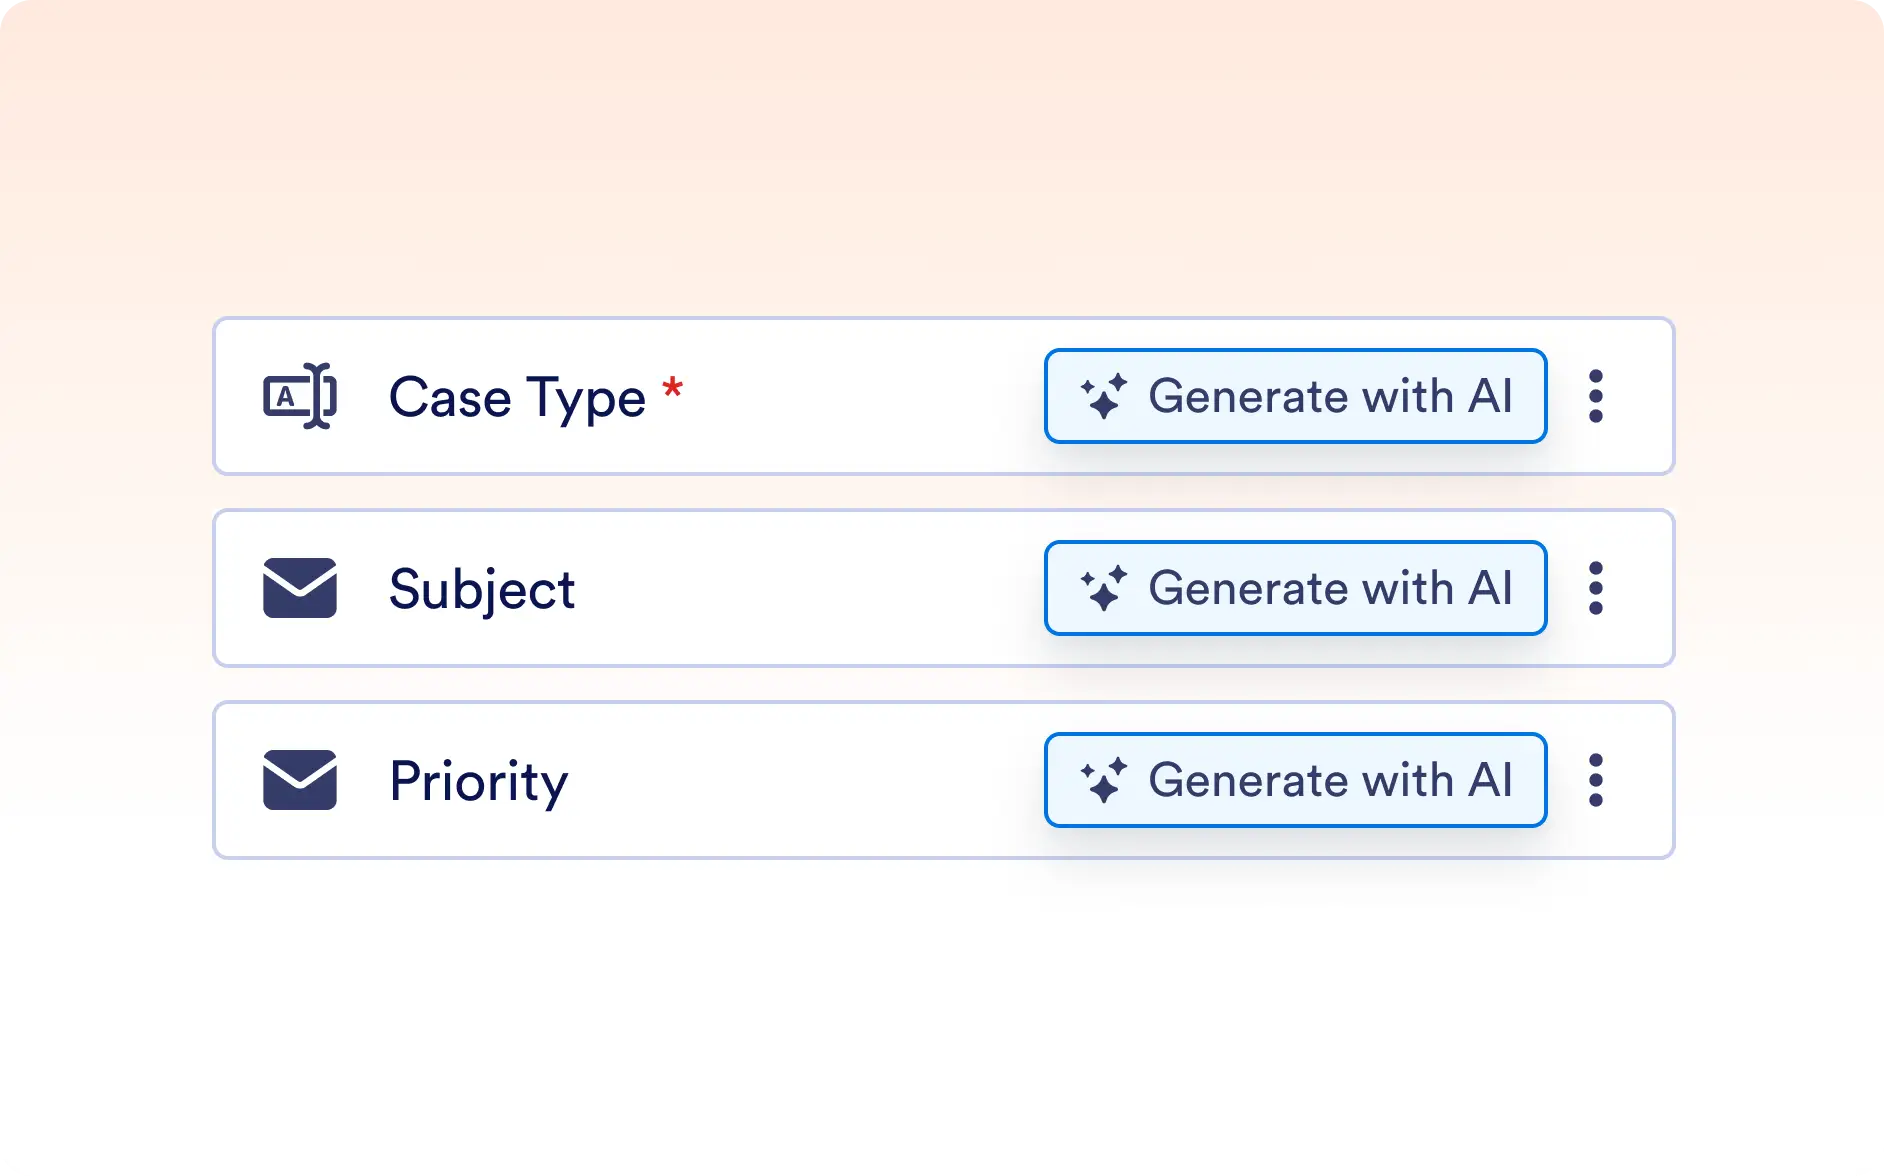
Task: Click the text field icon beside Case Type
Action: tap(299, 396)
